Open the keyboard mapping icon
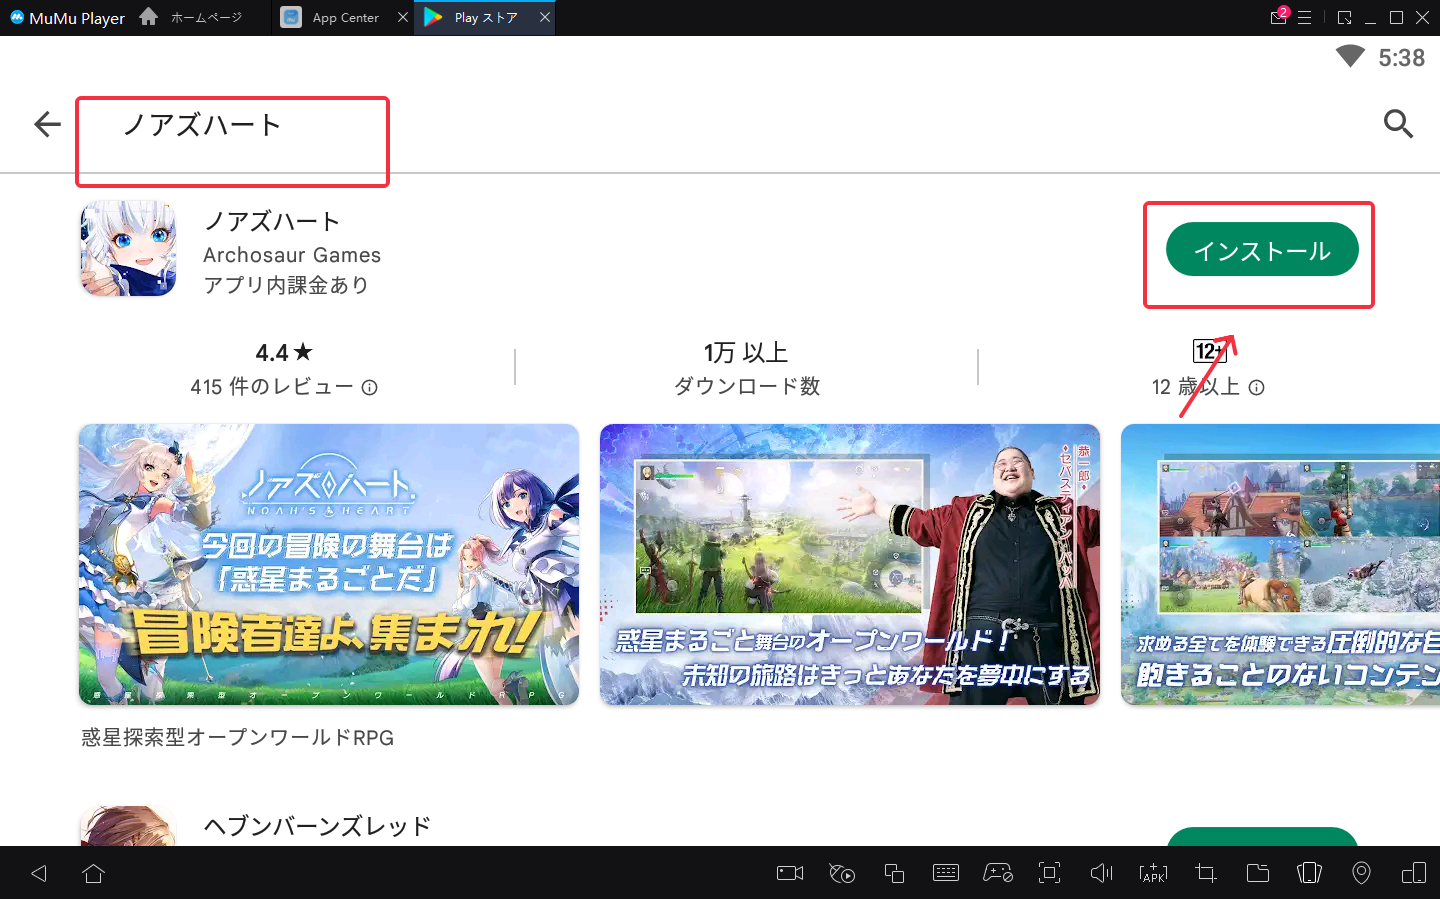Screen dimensions: 1440x899 click(x=945, y=873)
